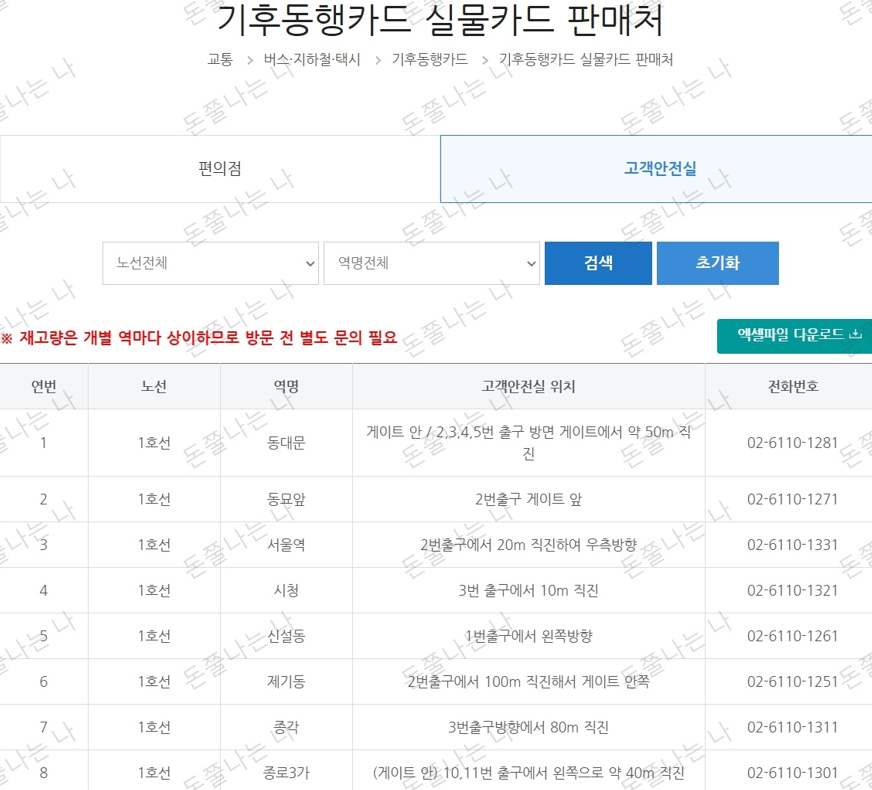Click the blue 검색 search button
This screenshot has height=790, width=872.
pos(597,263)
